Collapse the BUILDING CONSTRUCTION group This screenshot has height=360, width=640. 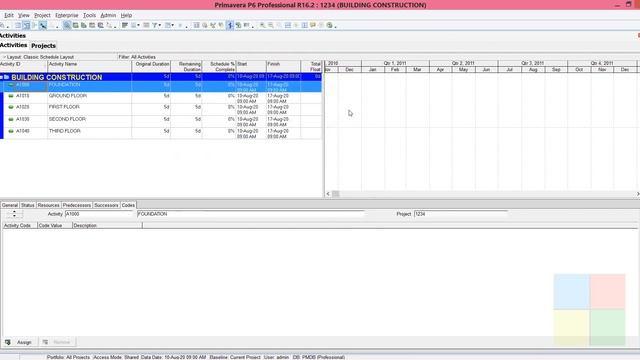[x=2, y=77]
